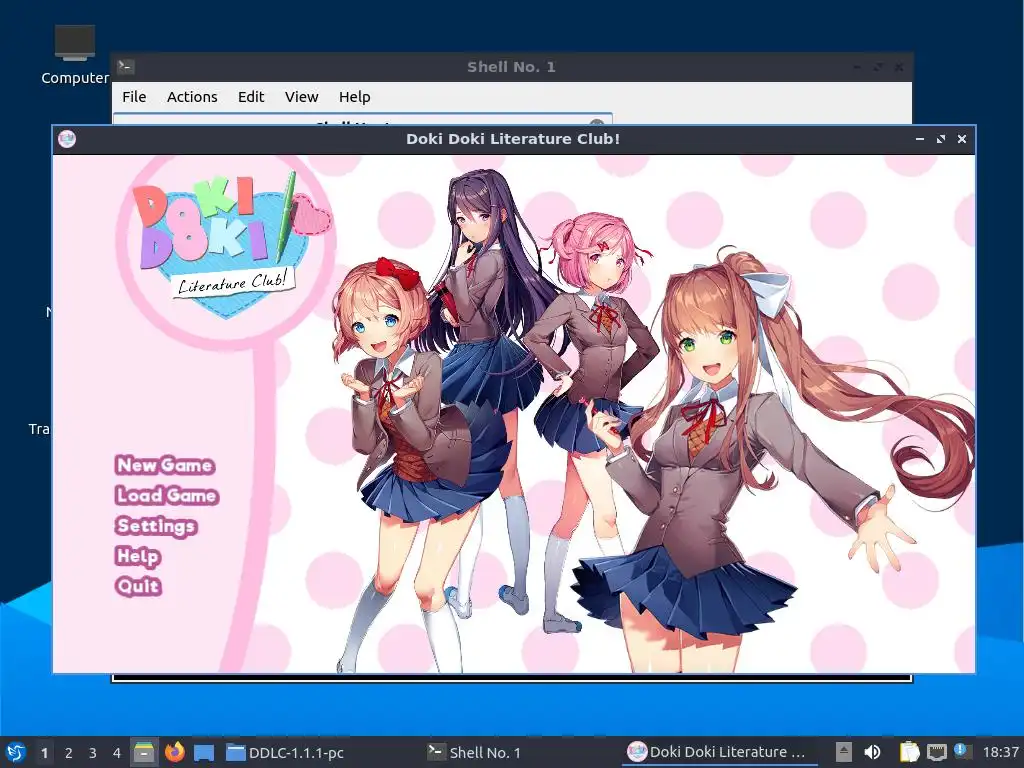Open File menu in Shell No. 1
The height and width of the screenshot is (768, 1024).
click(x=134, y=97)
